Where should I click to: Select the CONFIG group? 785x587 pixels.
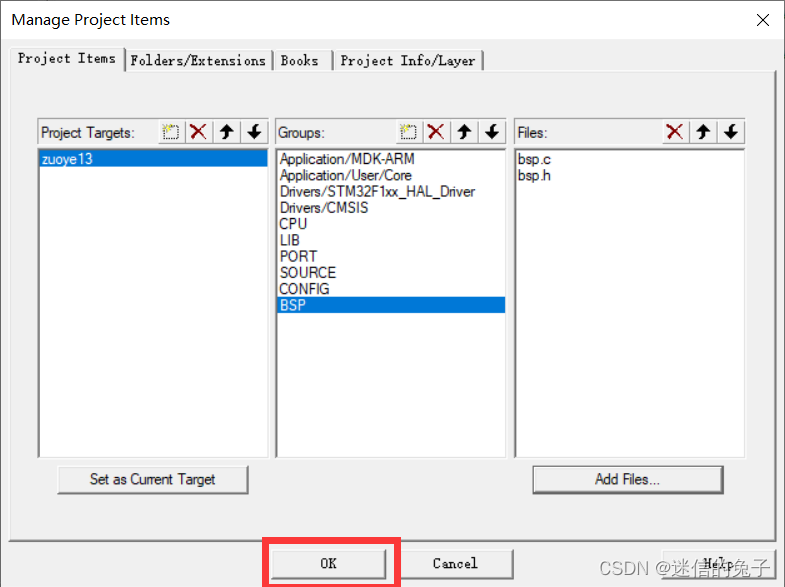click(x=391, y=289)
